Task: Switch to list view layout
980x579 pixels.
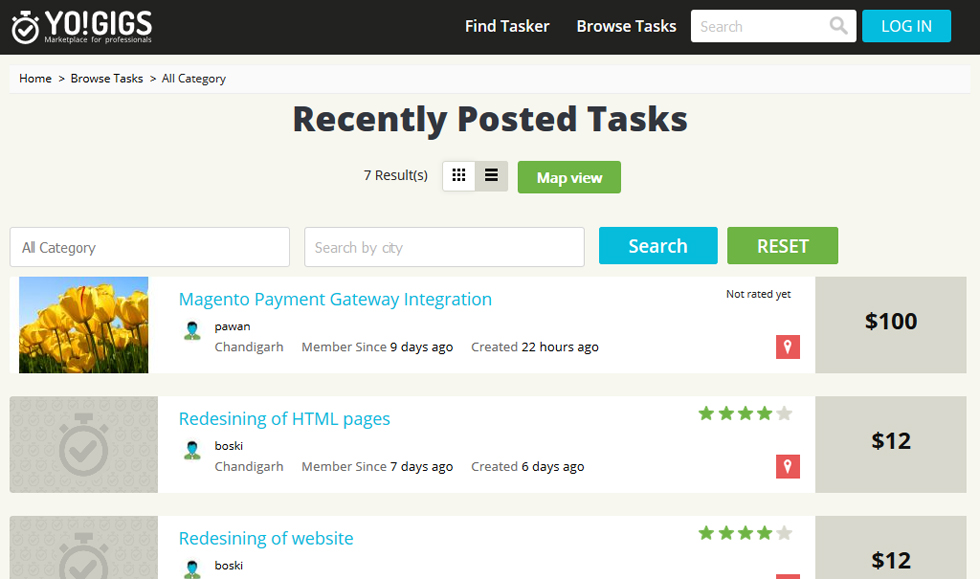Action: pyautogui.click(x=491, y=176)
